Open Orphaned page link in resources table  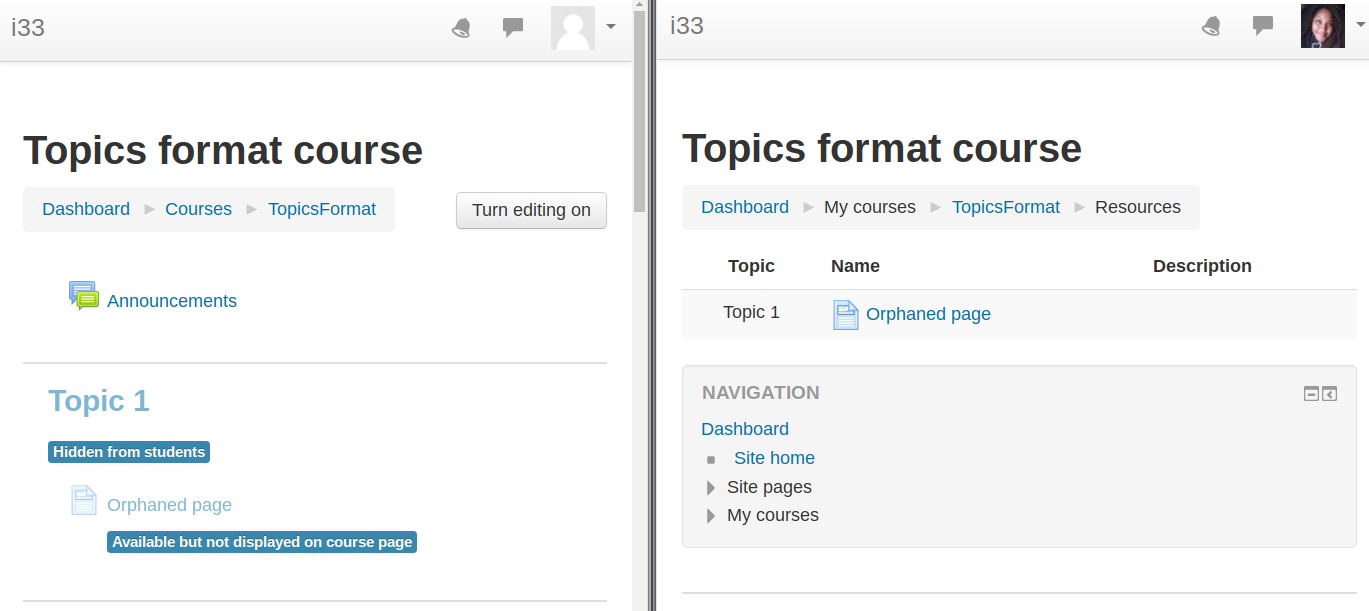click(928, 314)
